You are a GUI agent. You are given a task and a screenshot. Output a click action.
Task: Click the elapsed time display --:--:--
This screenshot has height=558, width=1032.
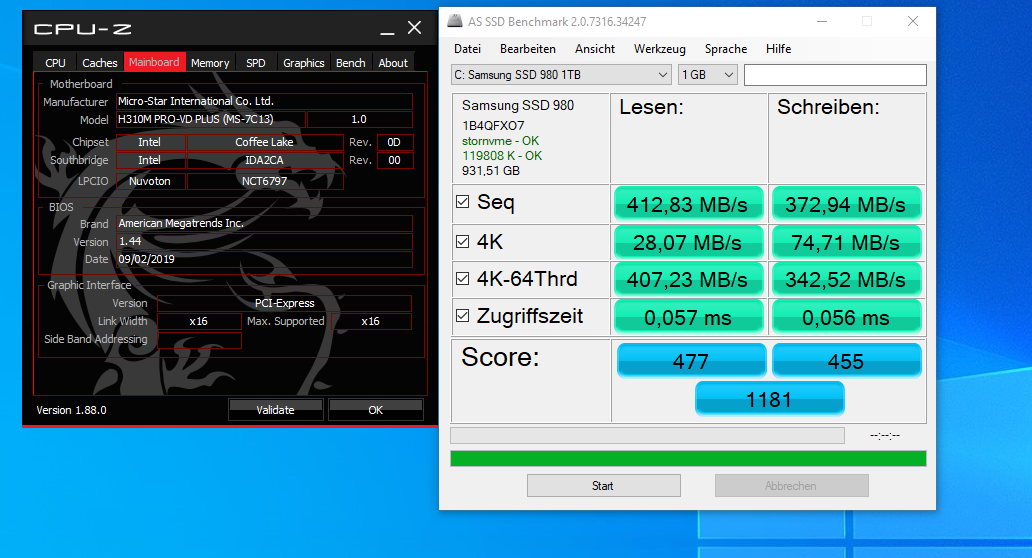click(x=885, y=436)
